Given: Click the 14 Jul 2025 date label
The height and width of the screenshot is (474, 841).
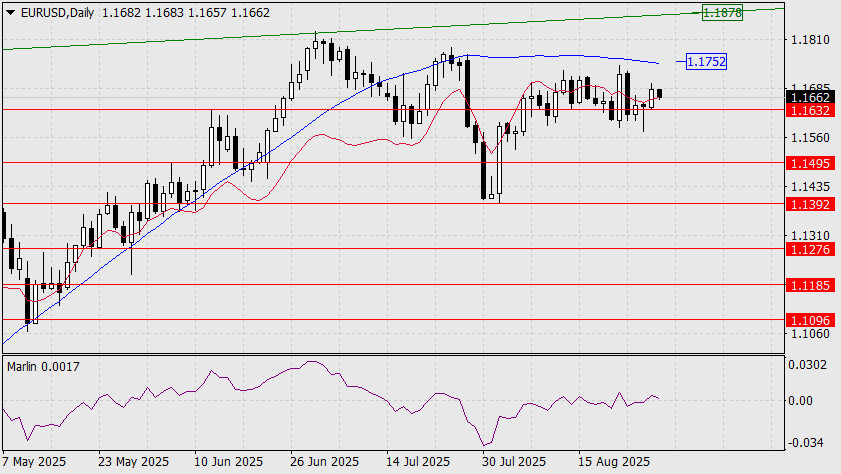Looking at the screenshot, I should 418,462.
